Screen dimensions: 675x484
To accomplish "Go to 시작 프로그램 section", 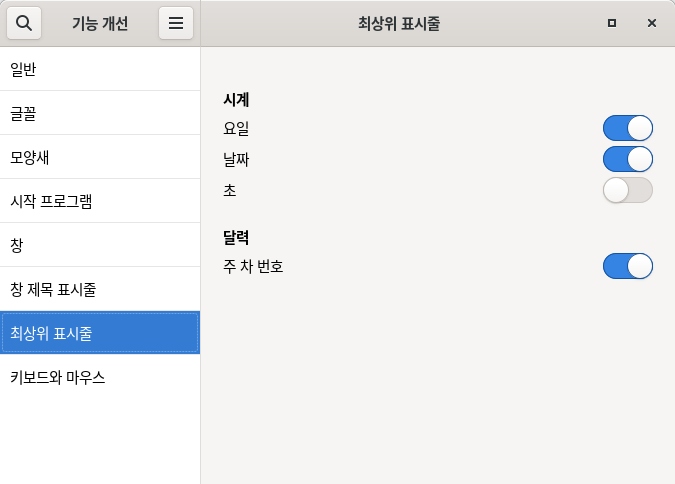I will click(x=100, y=201).
